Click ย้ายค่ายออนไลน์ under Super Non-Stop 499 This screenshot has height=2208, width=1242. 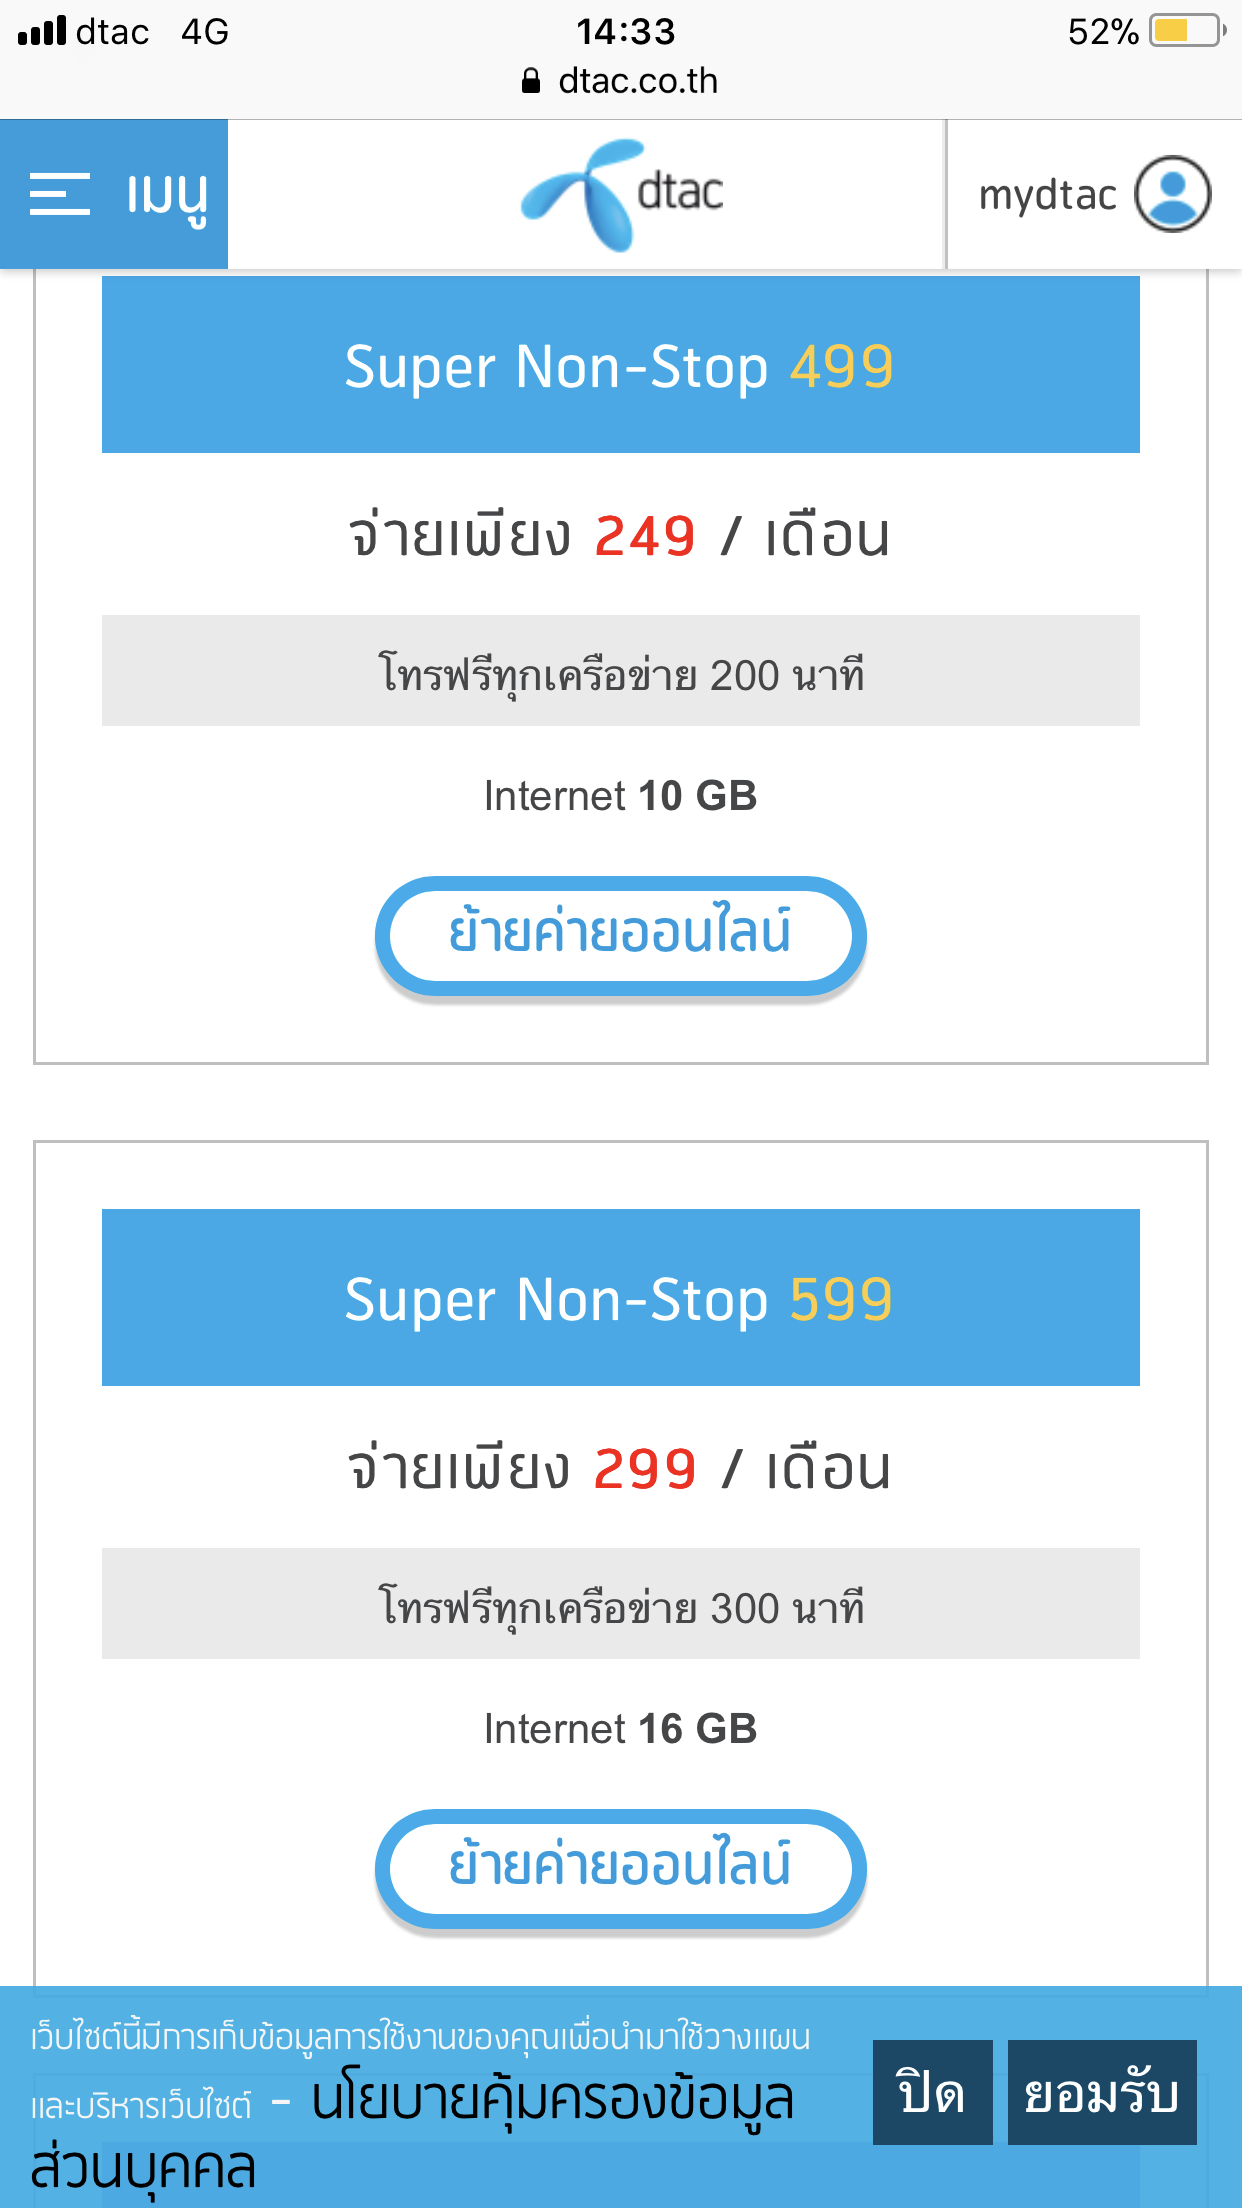click(620, 935)
